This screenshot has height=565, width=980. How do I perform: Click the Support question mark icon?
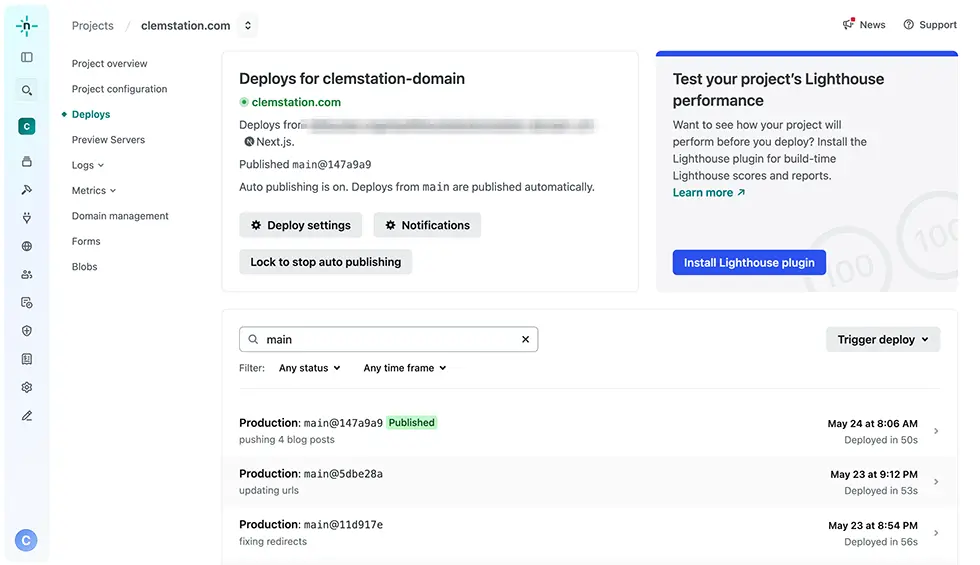pyautogui.click(x=908, y=24)
